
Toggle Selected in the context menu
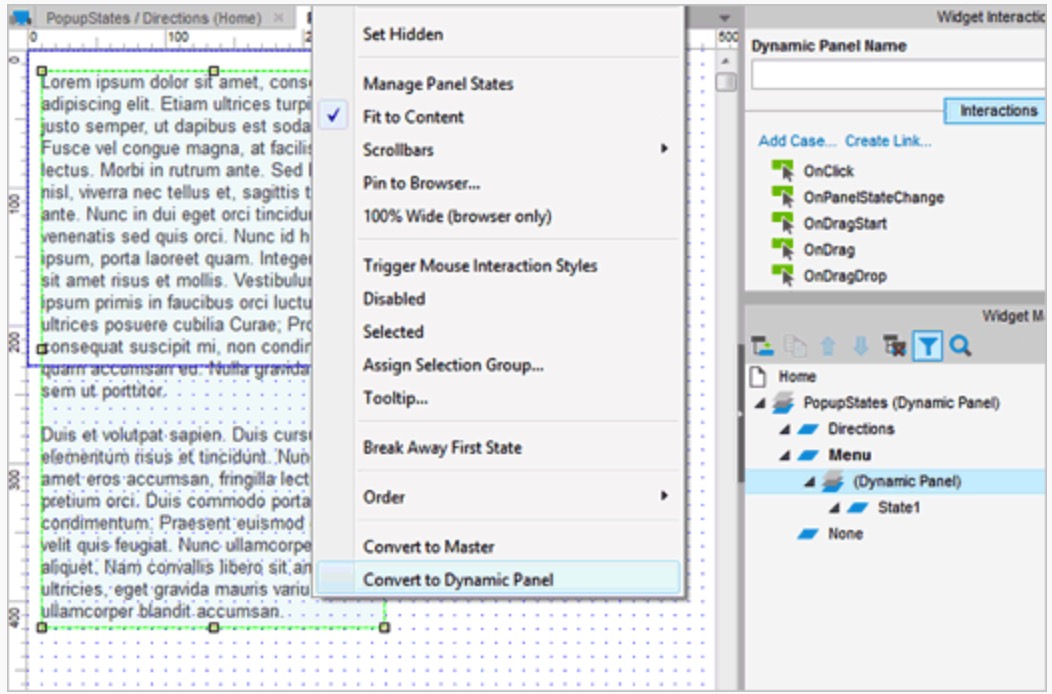[x=393, y=332]
